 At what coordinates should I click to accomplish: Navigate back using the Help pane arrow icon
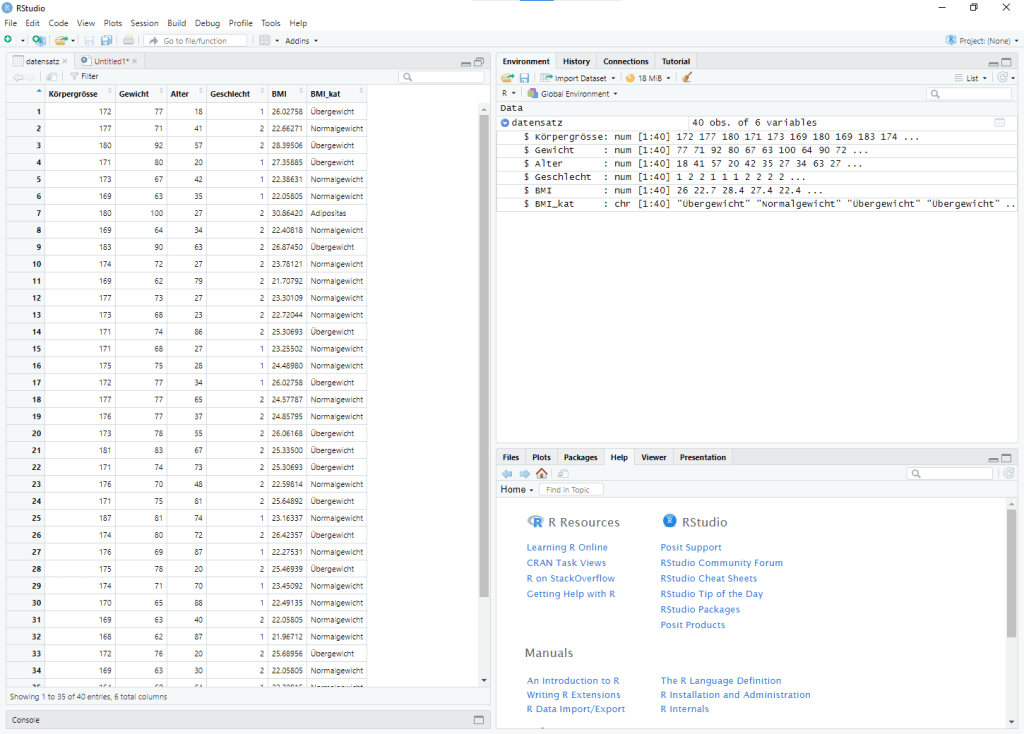click(507, 473)
